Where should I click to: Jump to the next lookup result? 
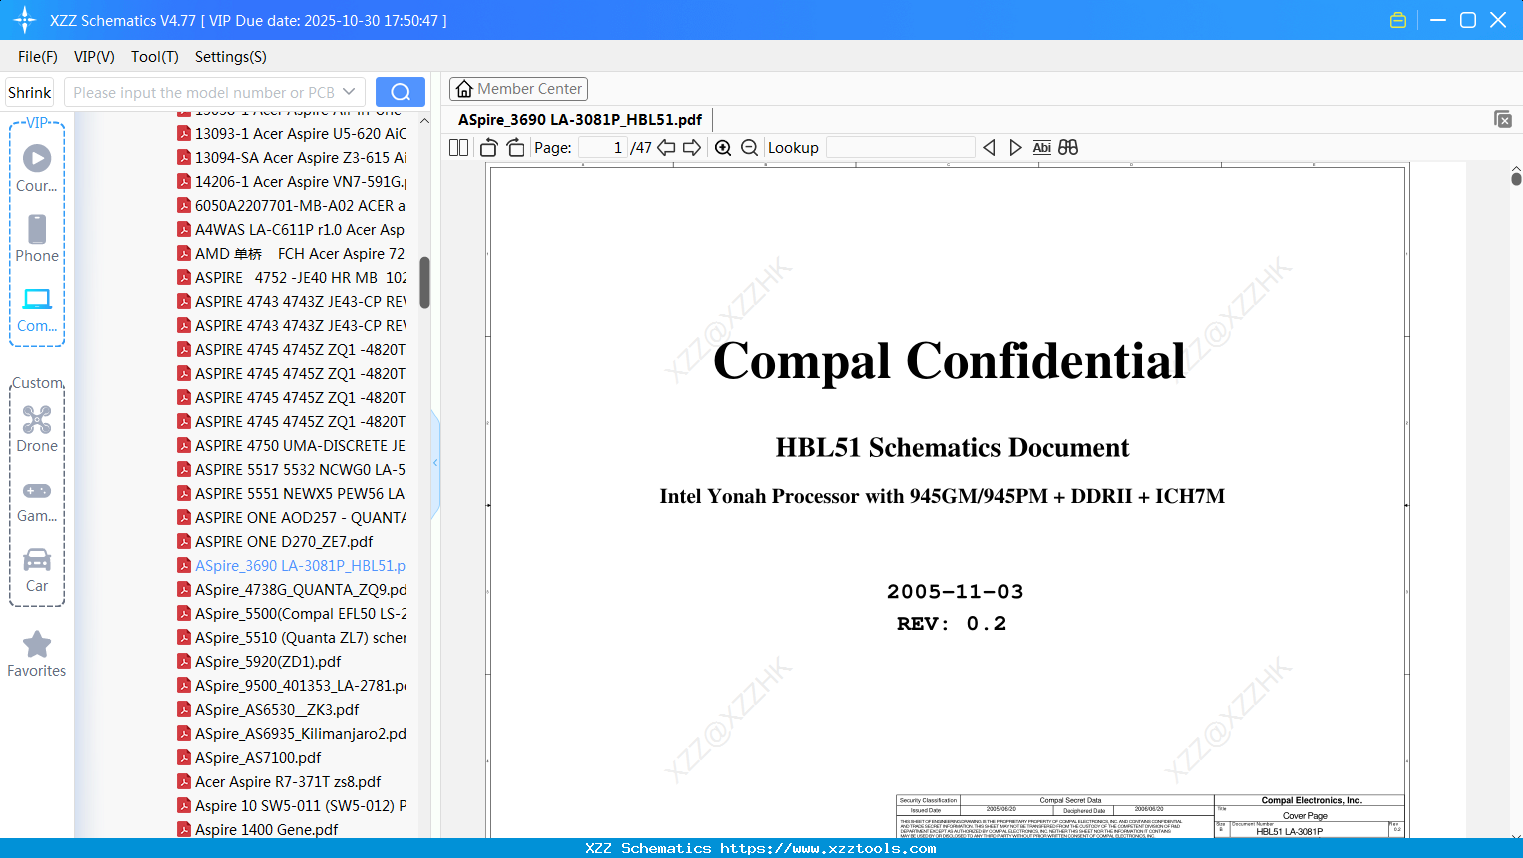click(x=1015, y=148)
